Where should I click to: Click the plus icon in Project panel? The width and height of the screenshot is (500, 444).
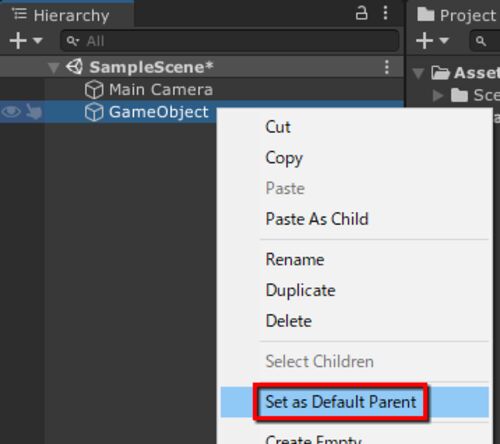pyautogui.click(x=425, y=41)
